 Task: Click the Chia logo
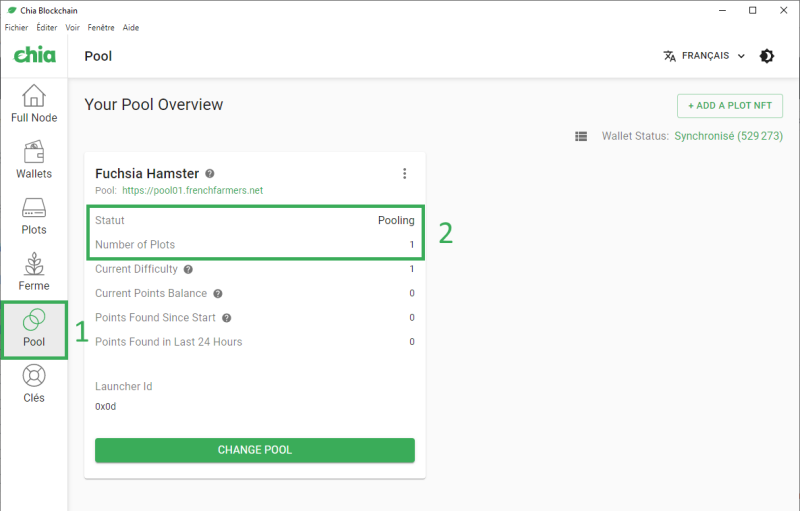[x=34, y=56]
